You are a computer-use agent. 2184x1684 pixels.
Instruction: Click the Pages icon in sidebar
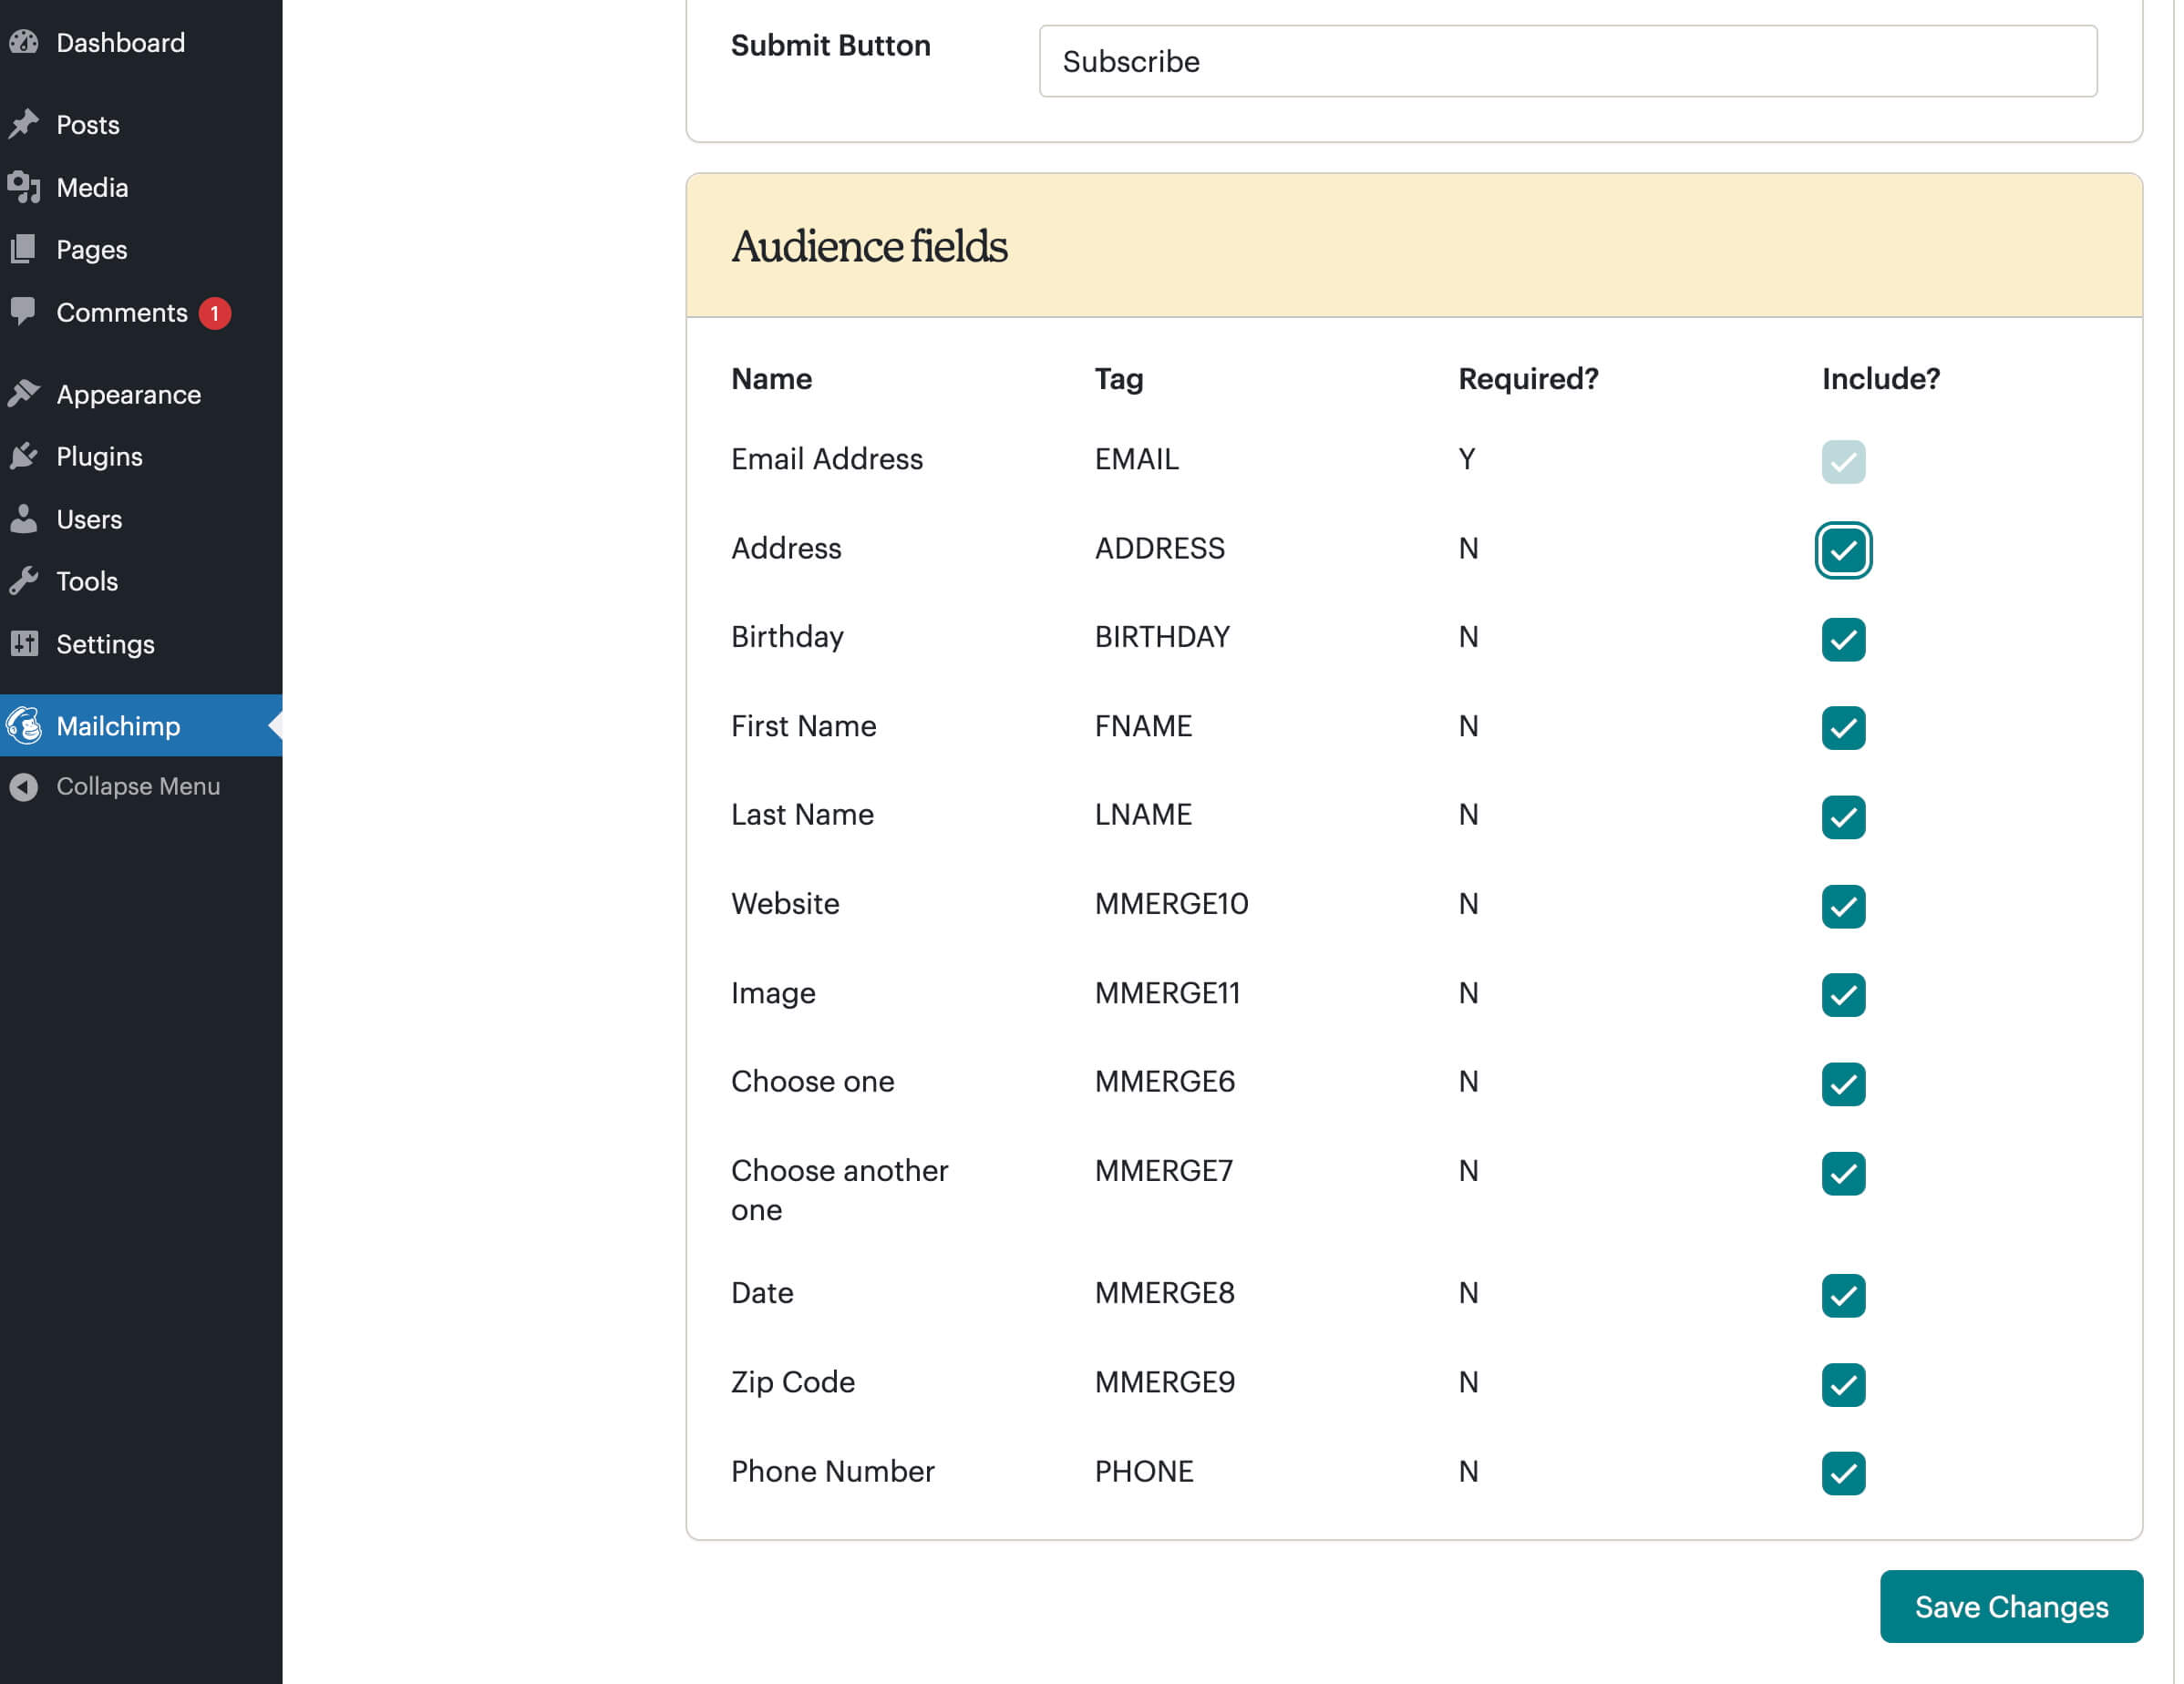pyautogui.click(x=24, y=249)
